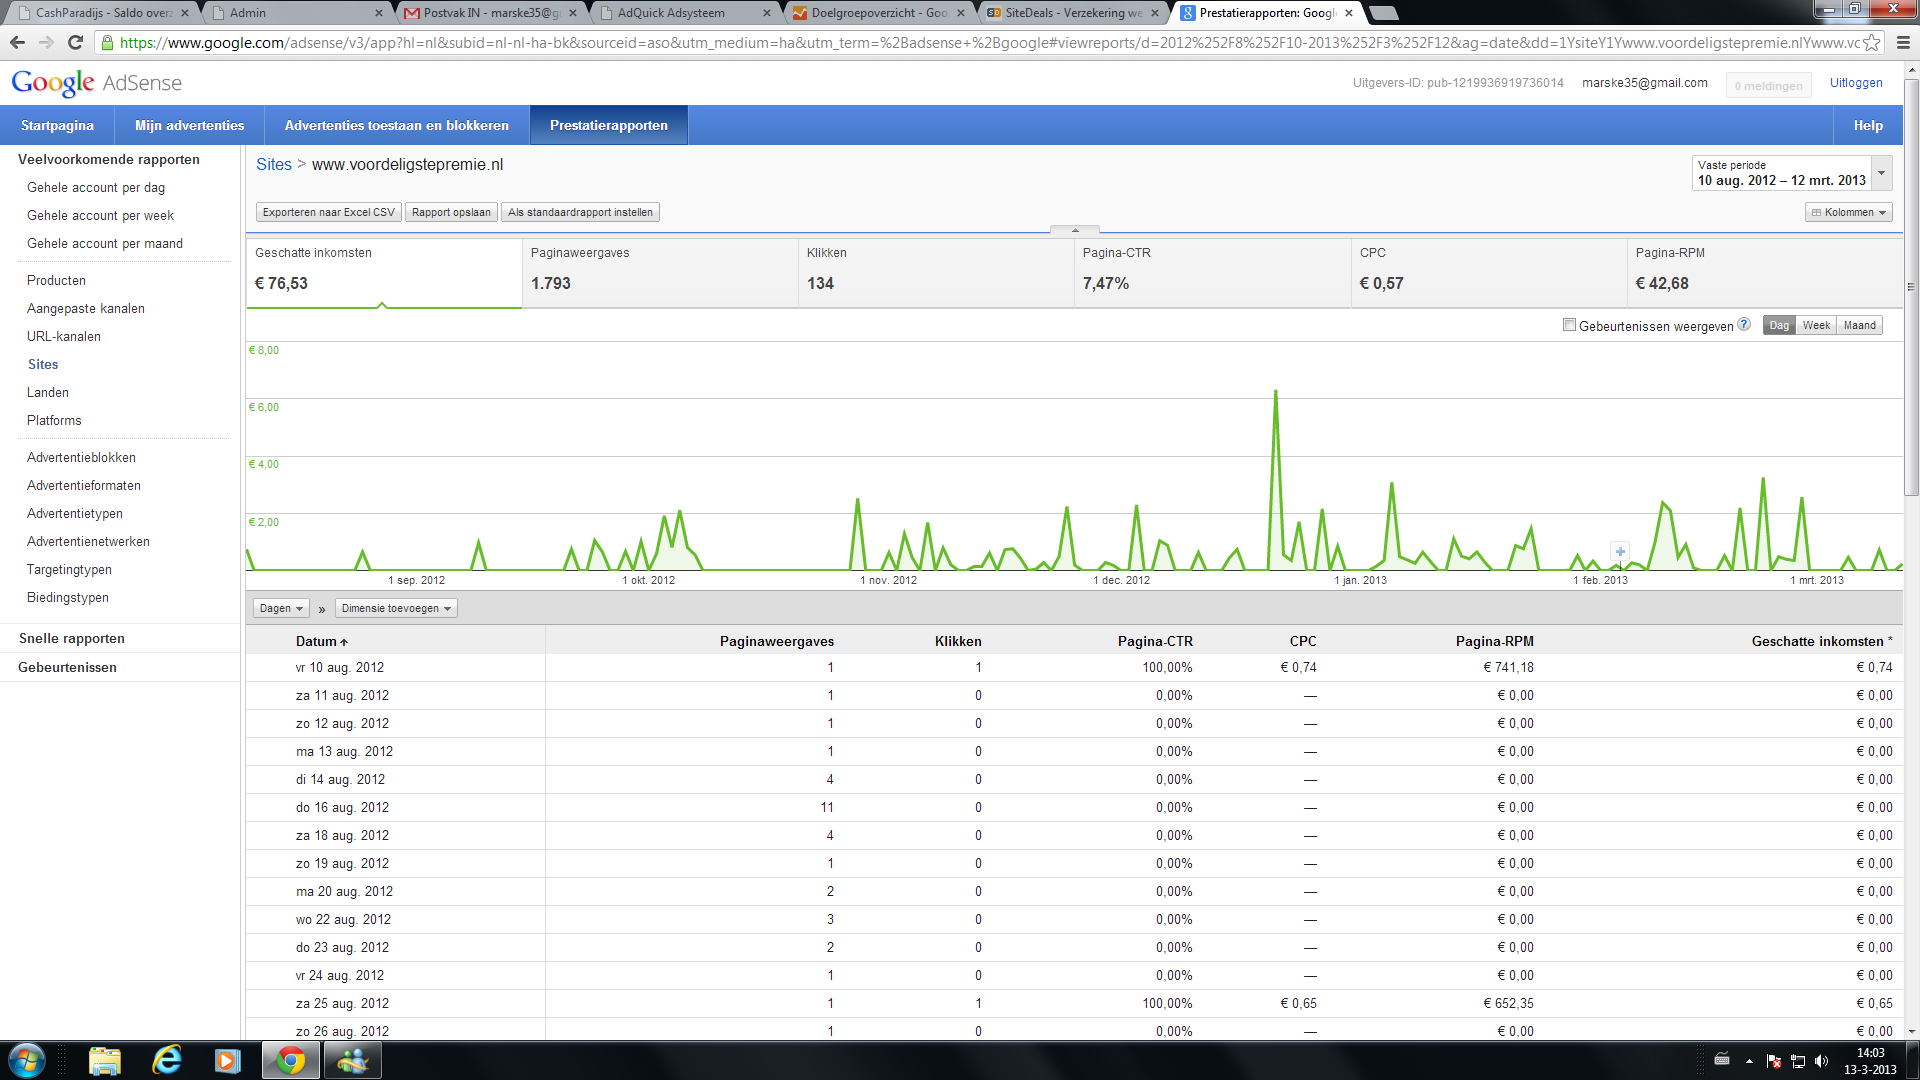1920x1080 pixels.
Task: Expand Gebeurtenissen section
Action: tap(67, 667)
